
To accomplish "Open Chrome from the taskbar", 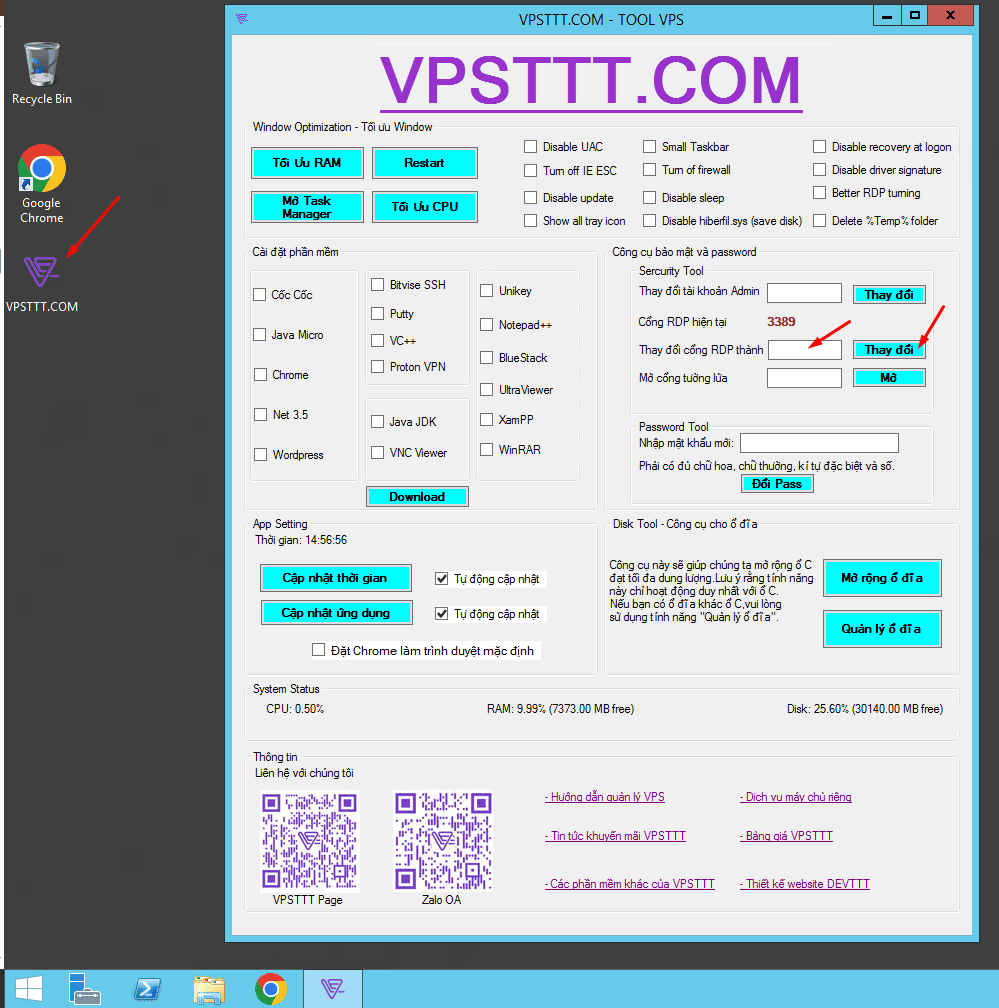I will point(271,989).
